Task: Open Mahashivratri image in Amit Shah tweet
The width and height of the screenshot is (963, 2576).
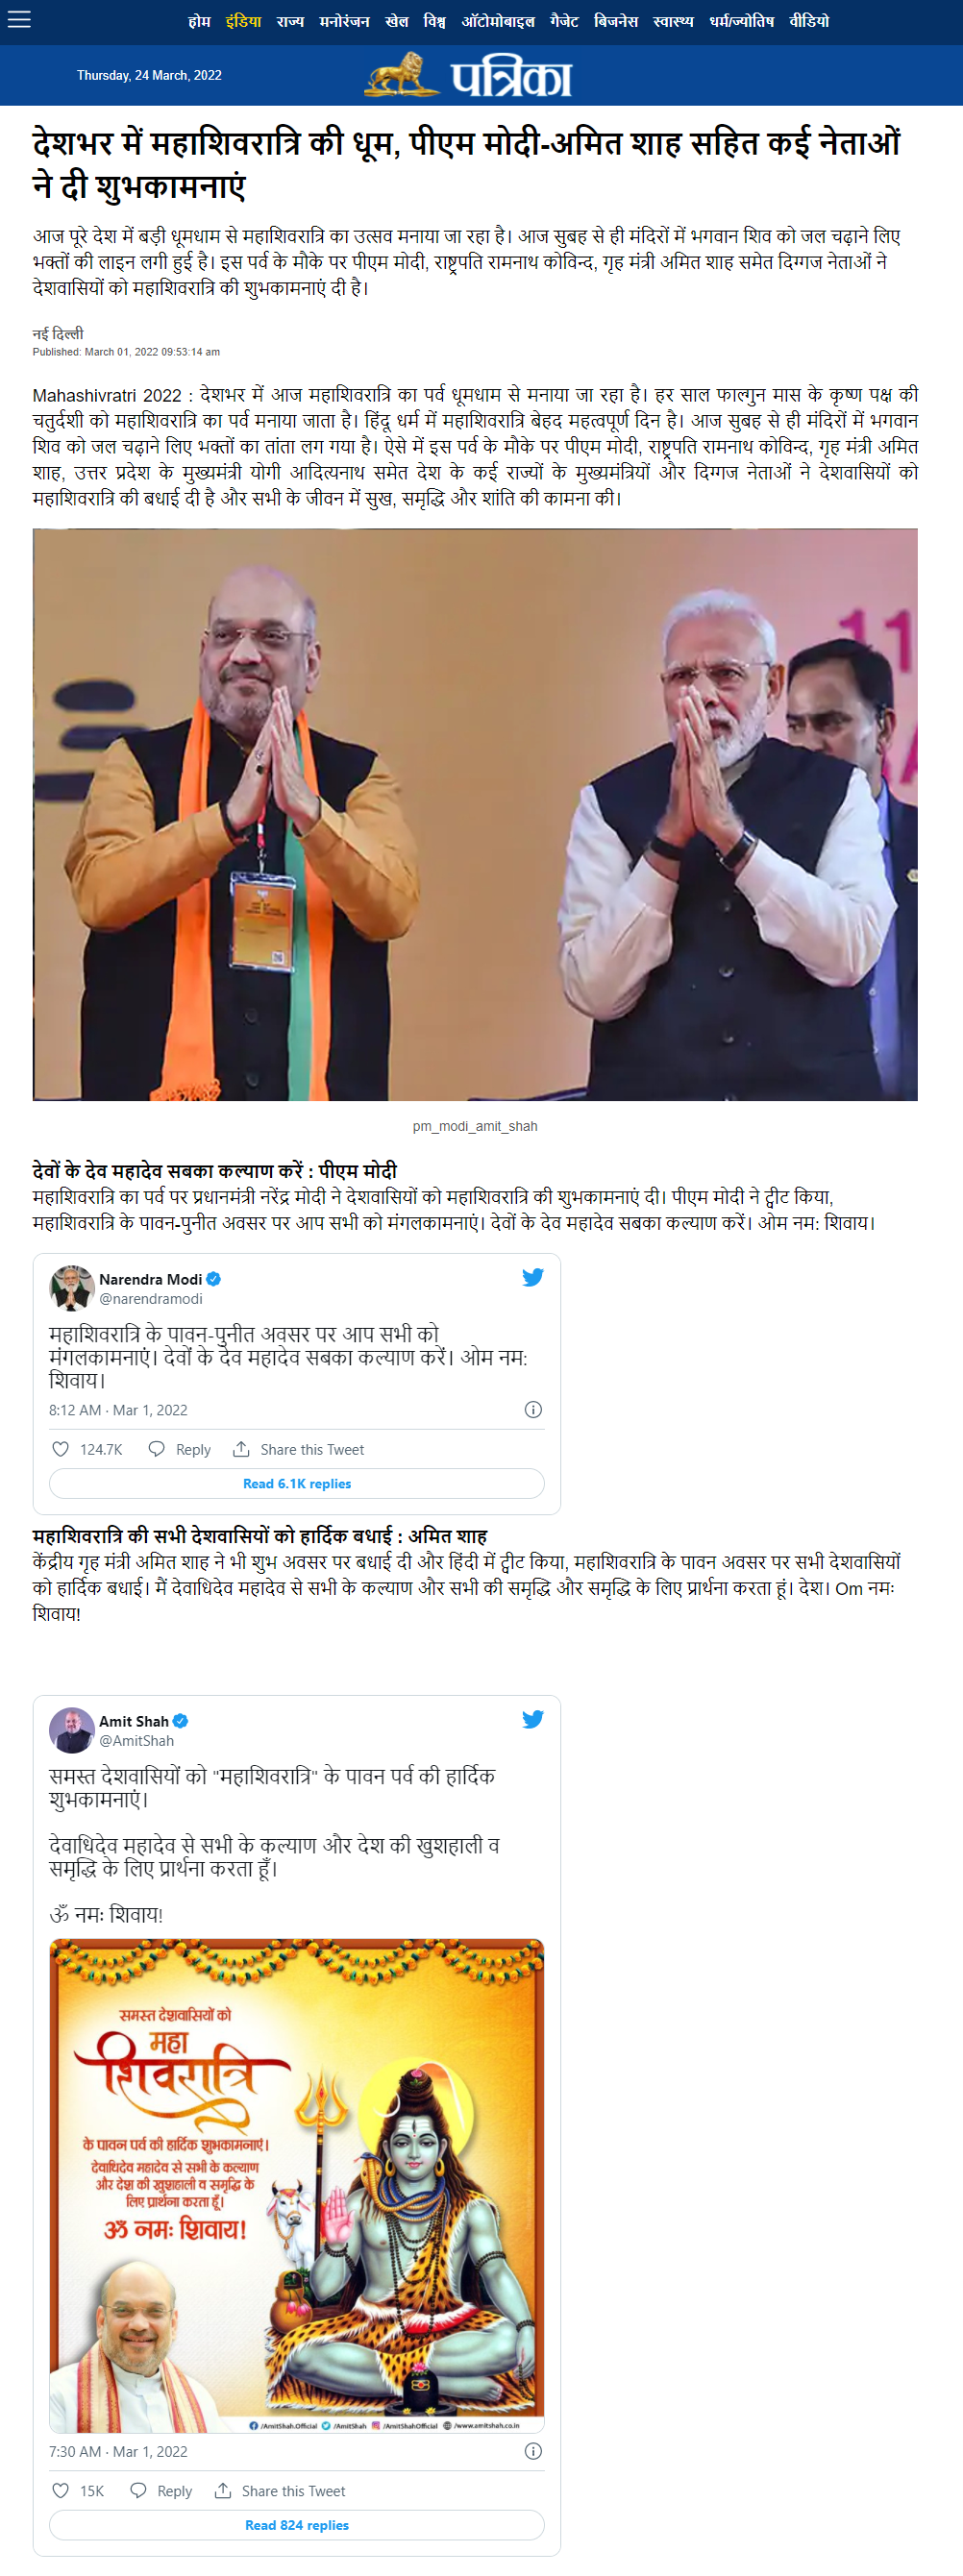Action: 297,2185
